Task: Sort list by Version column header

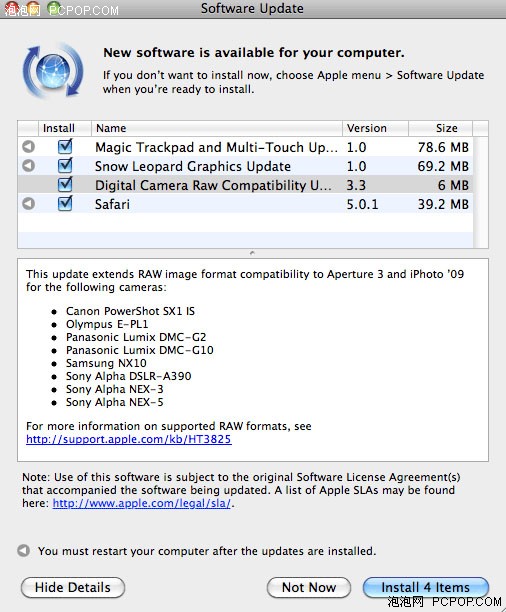Action: coord(375,128)
